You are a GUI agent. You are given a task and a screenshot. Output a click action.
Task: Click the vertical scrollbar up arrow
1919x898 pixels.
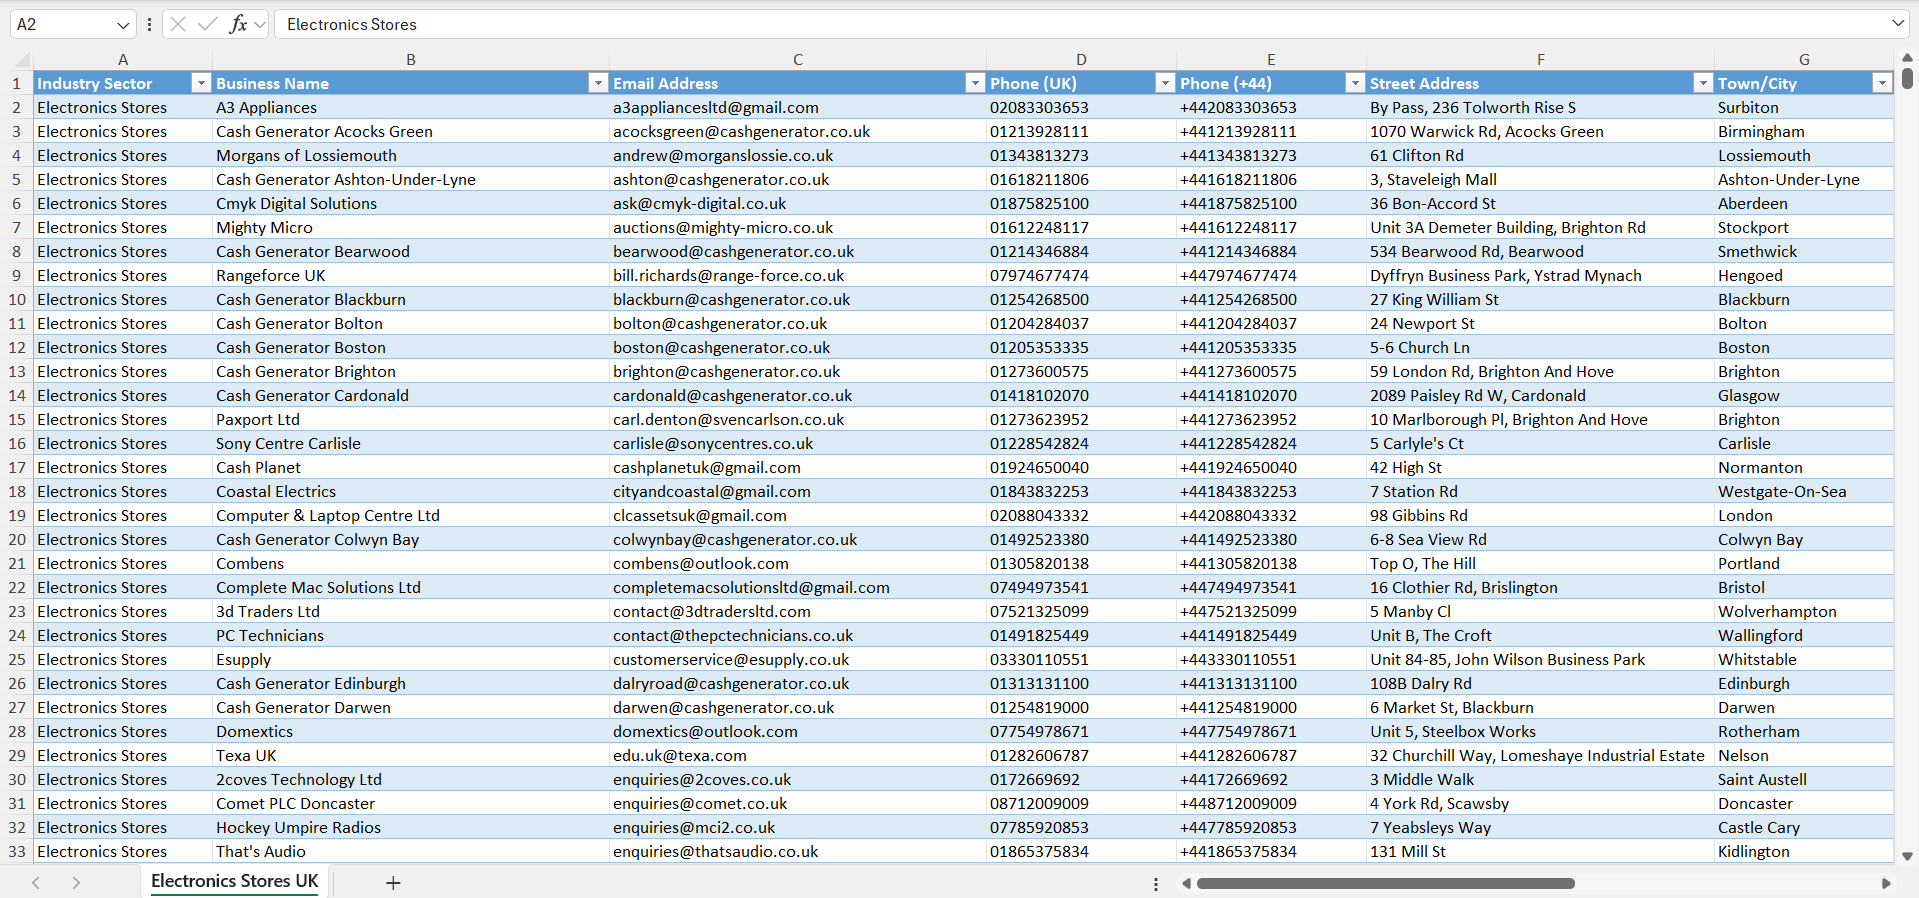click(x=1907, y=58)
